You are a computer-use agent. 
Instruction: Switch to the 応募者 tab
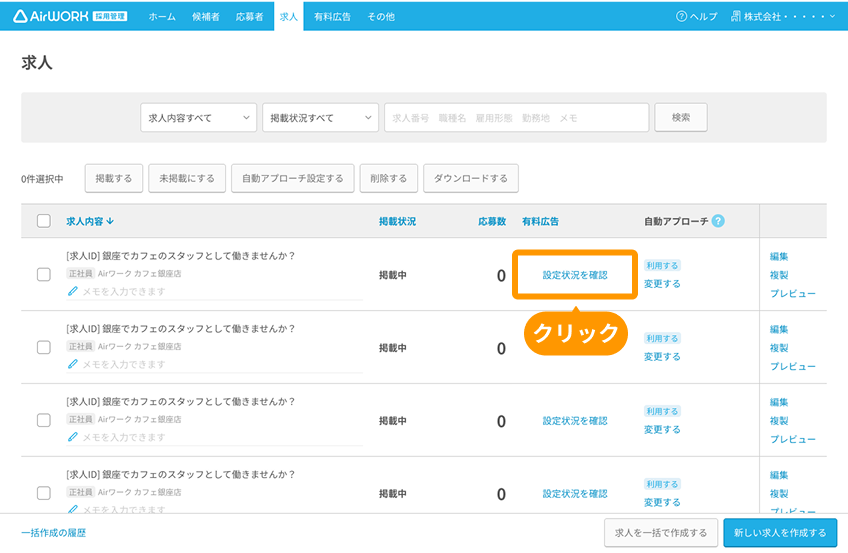point(249,17)
